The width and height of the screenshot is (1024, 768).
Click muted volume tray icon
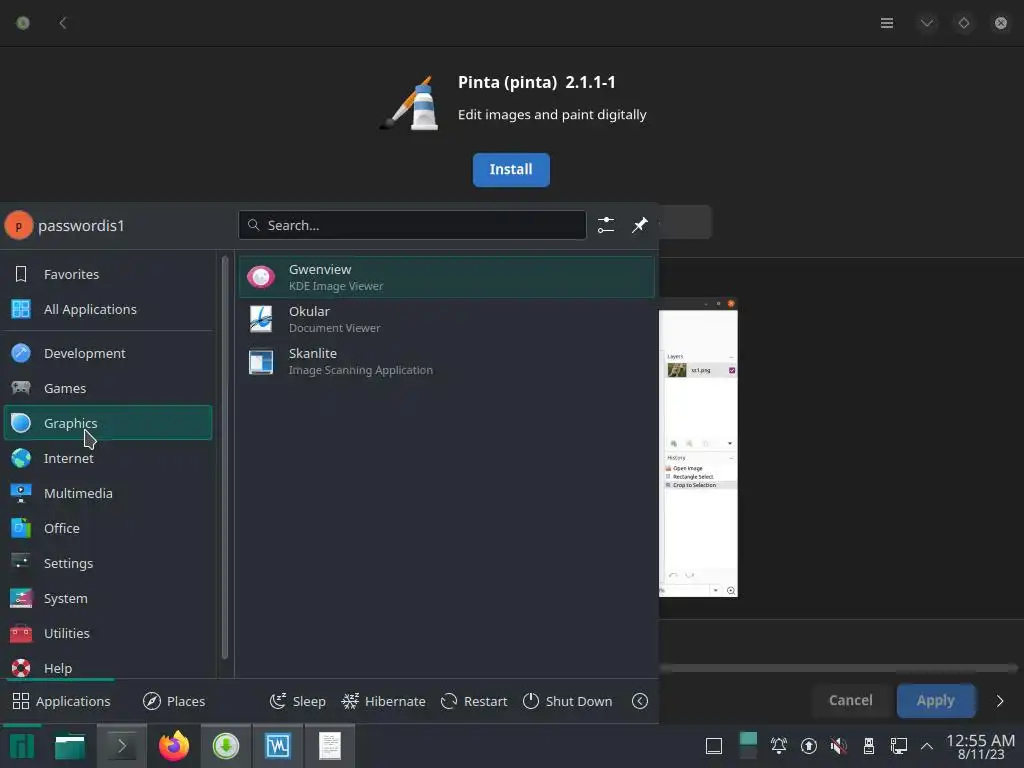point(839,746)
